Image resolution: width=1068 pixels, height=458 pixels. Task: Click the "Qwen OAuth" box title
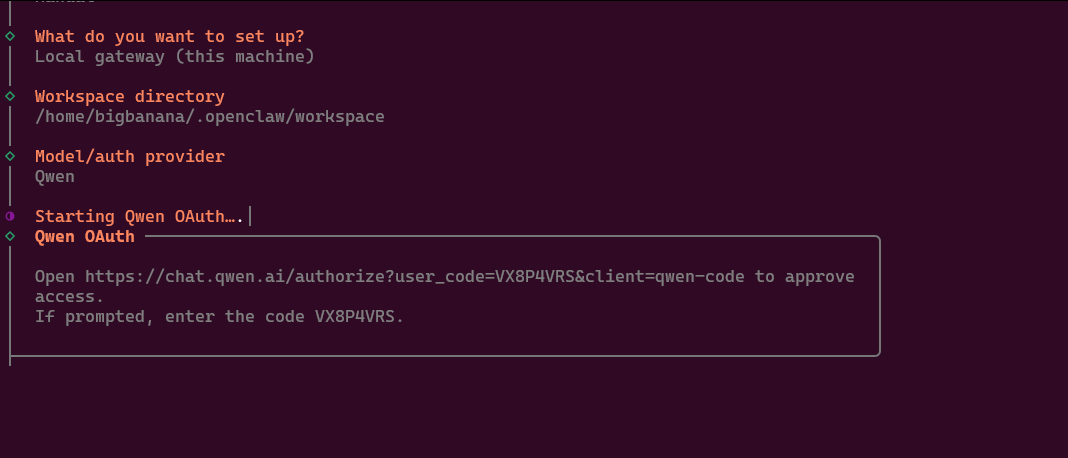pyautogui.click(x=84, y=237)
